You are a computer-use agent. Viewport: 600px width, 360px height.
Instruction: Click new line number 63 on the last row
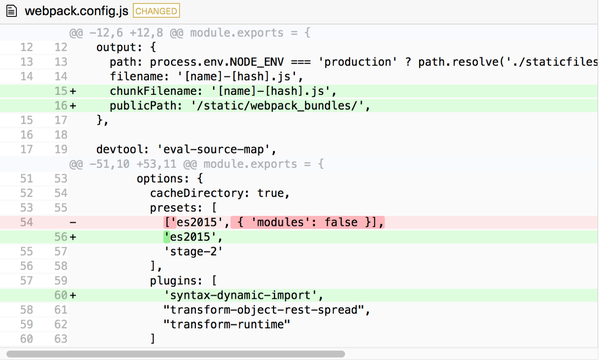coord(61,339)
